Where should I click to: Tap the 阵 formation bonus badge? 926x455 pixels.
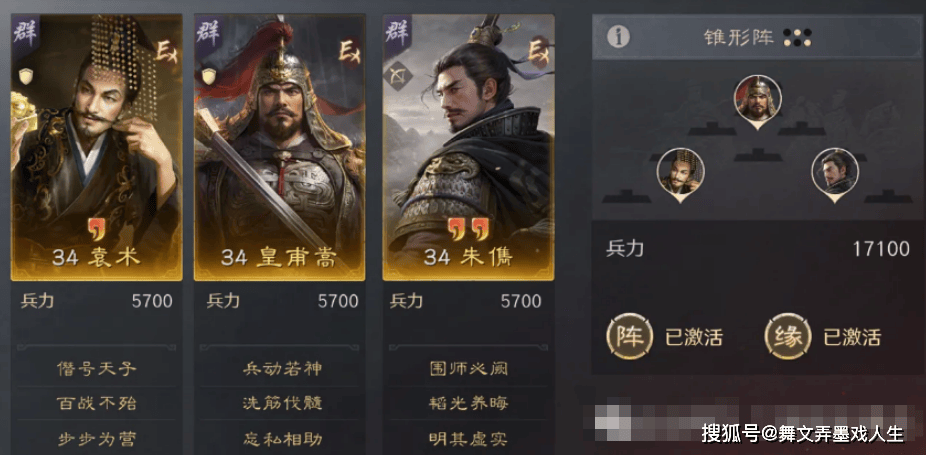(630, 336)
